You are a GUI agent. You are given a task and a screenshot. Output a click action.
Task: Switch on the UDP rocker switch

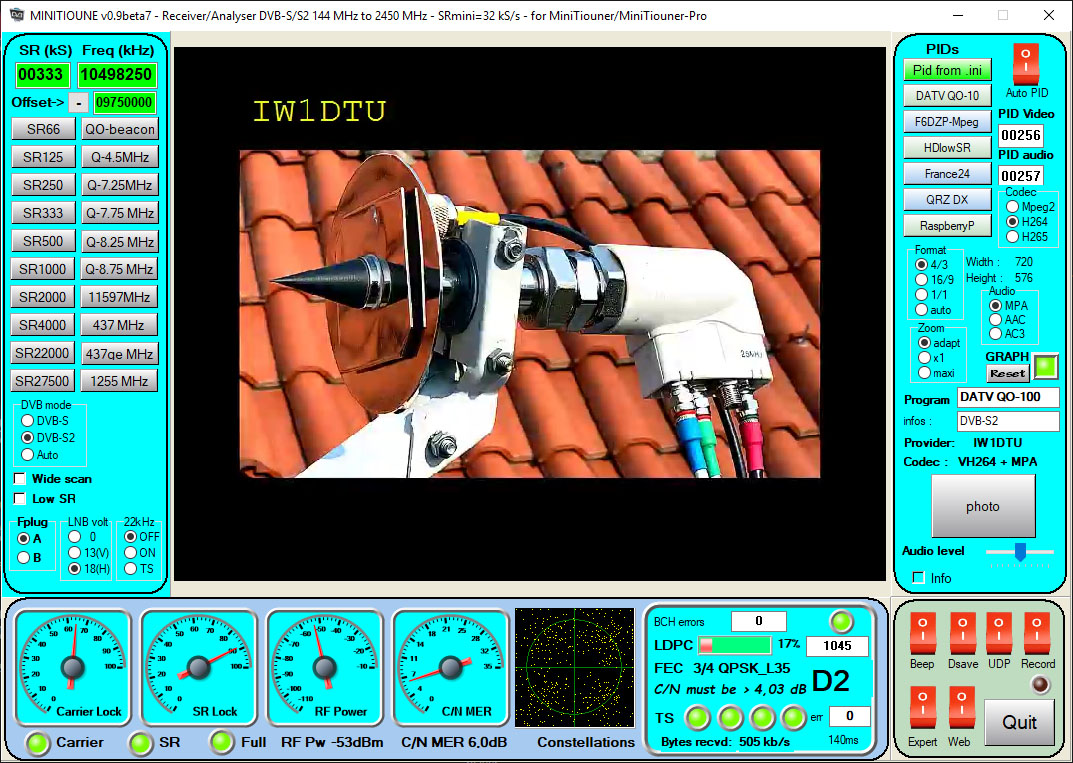click(x=999, y=634)
